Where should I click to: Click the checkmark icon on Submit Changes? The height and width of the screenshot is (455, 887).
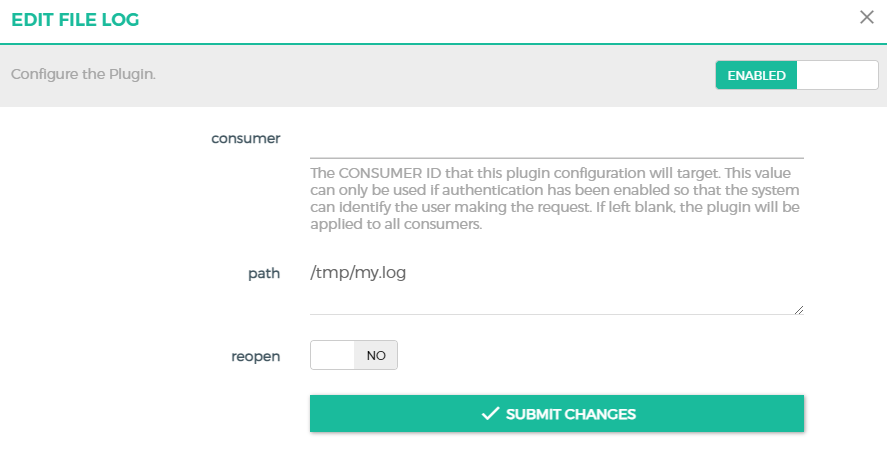coord(490,414)
